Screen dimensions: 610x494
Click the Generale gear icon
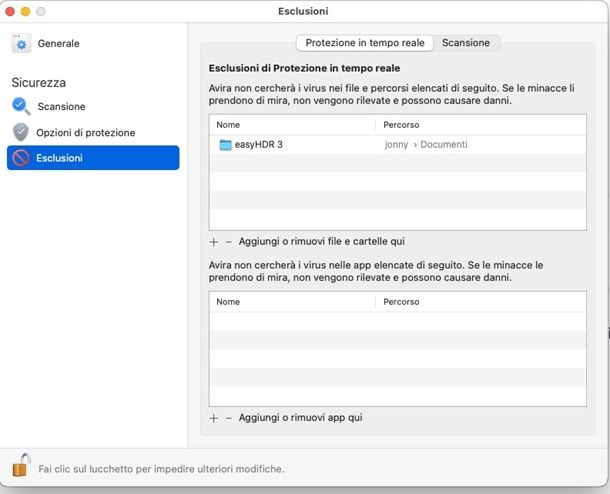tap(21, 43)
